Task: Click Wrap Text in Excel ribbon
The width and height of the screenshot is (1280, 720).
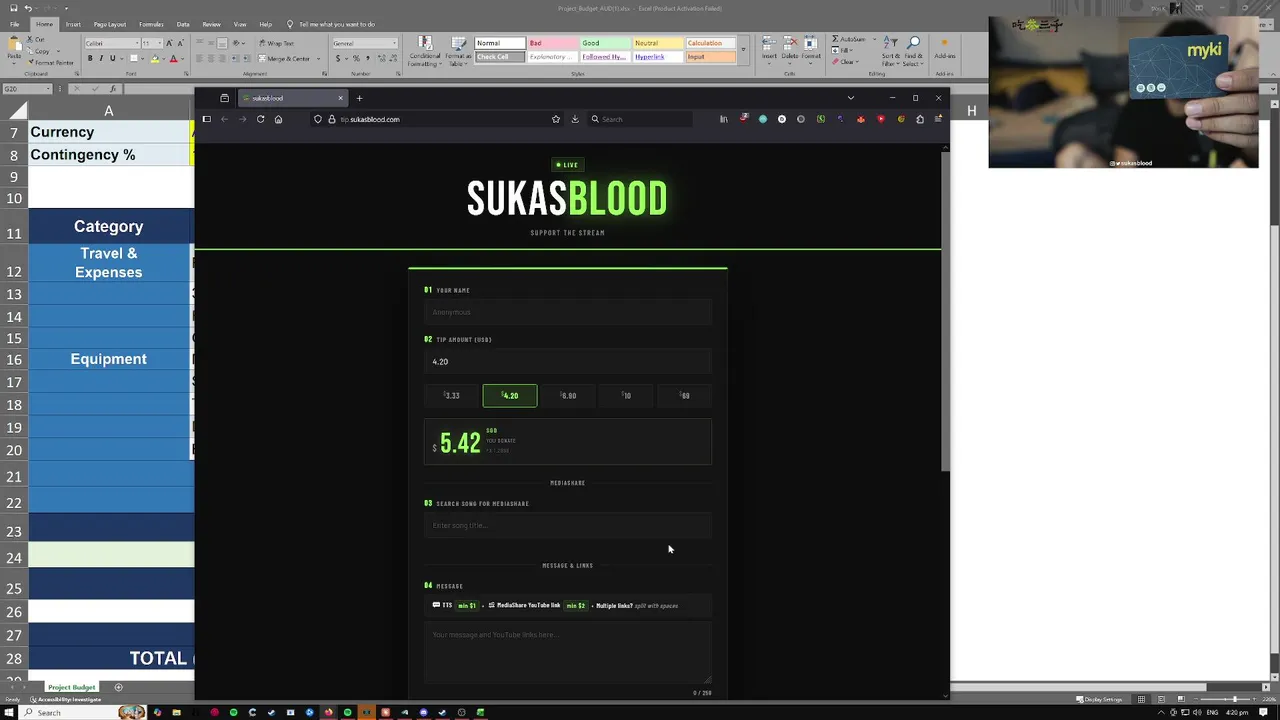Action: [276, 43]
